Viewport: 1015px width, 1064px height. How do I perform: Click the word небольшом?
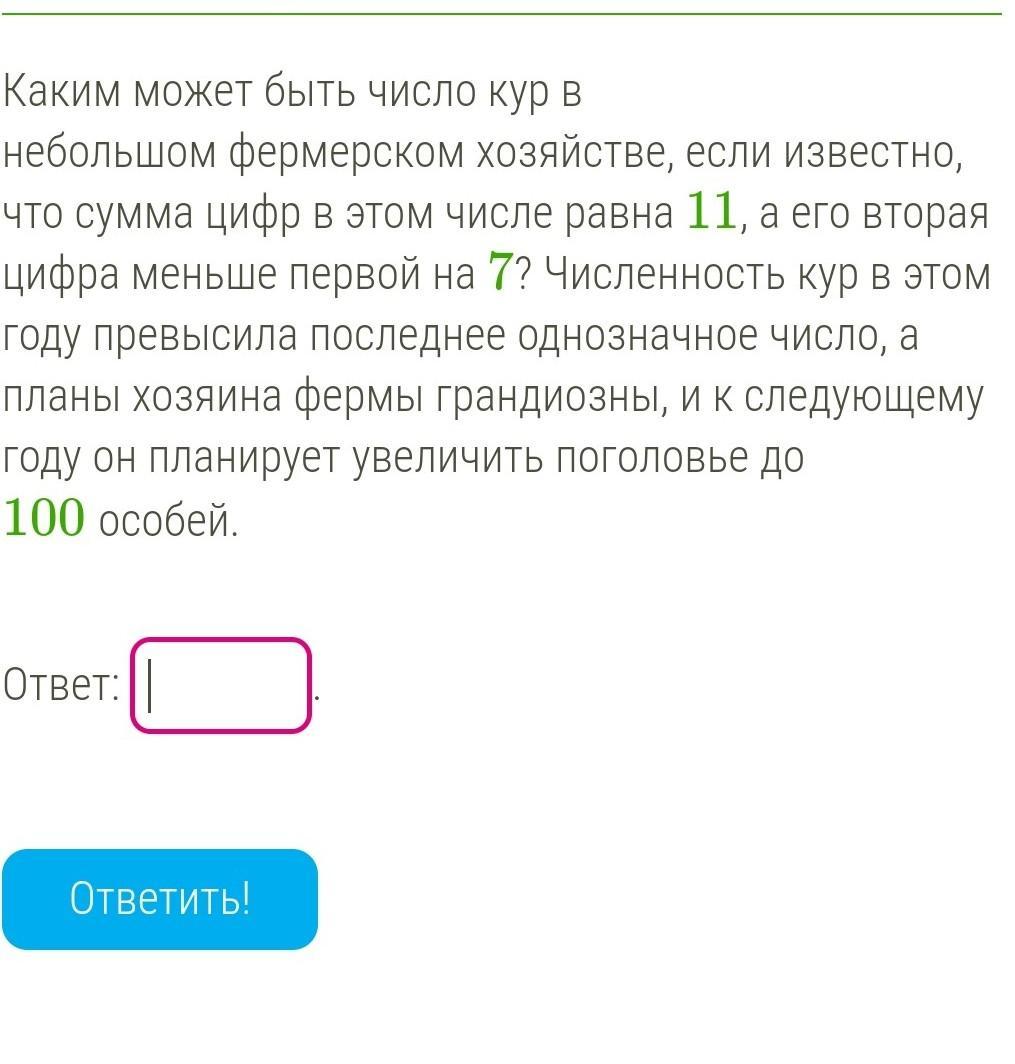pos(109,154)
